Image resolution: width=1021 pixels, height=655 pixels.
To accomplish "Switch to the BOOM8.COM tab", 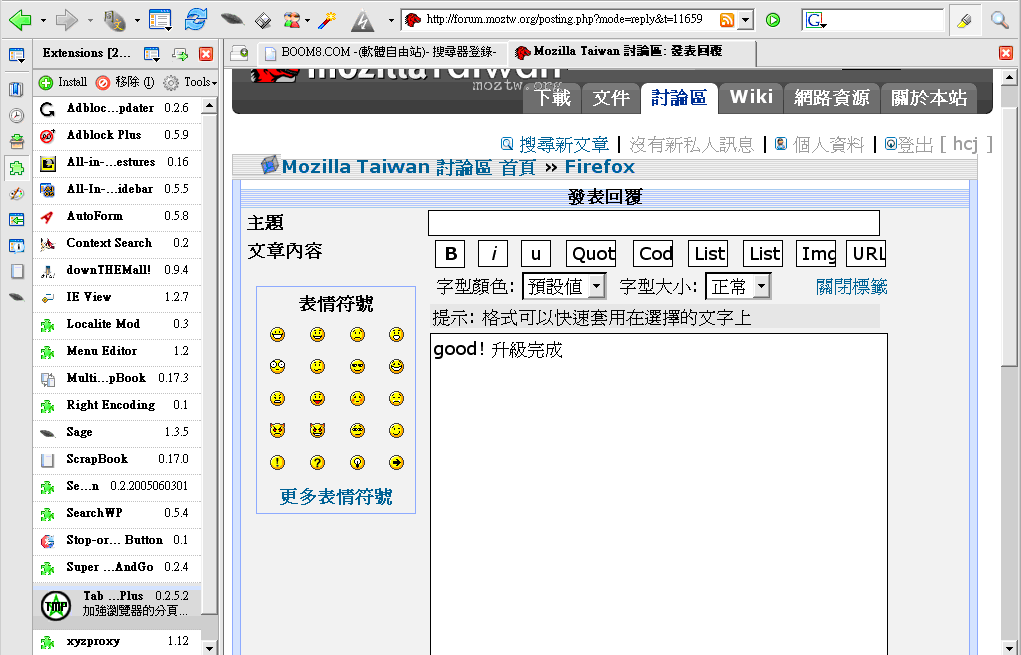I will (380, 52).
